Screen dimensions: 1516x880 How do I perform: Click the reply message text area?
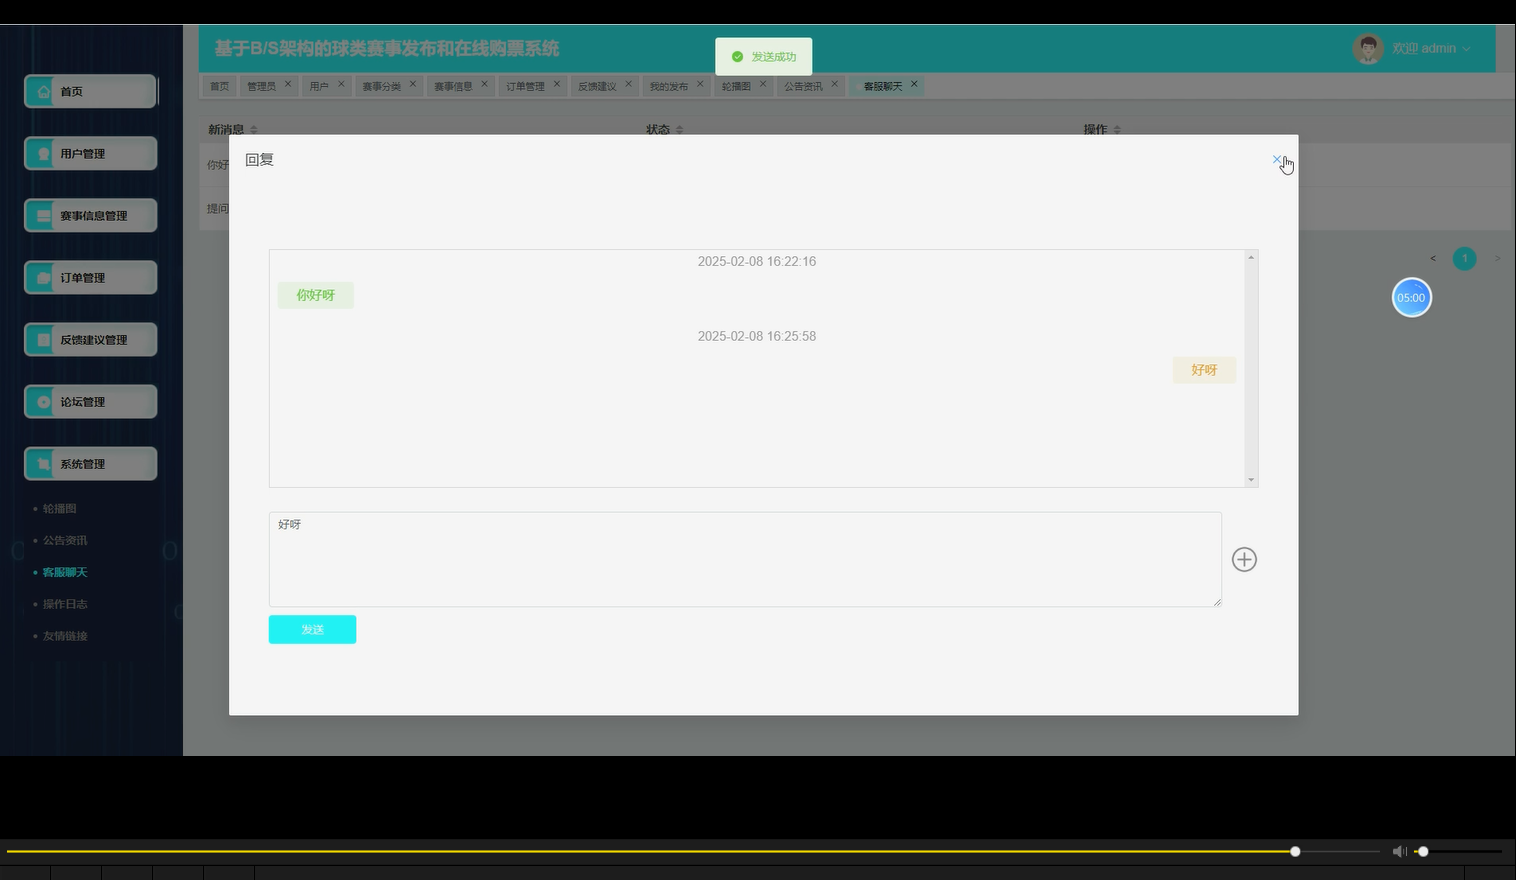pos(745,559)
